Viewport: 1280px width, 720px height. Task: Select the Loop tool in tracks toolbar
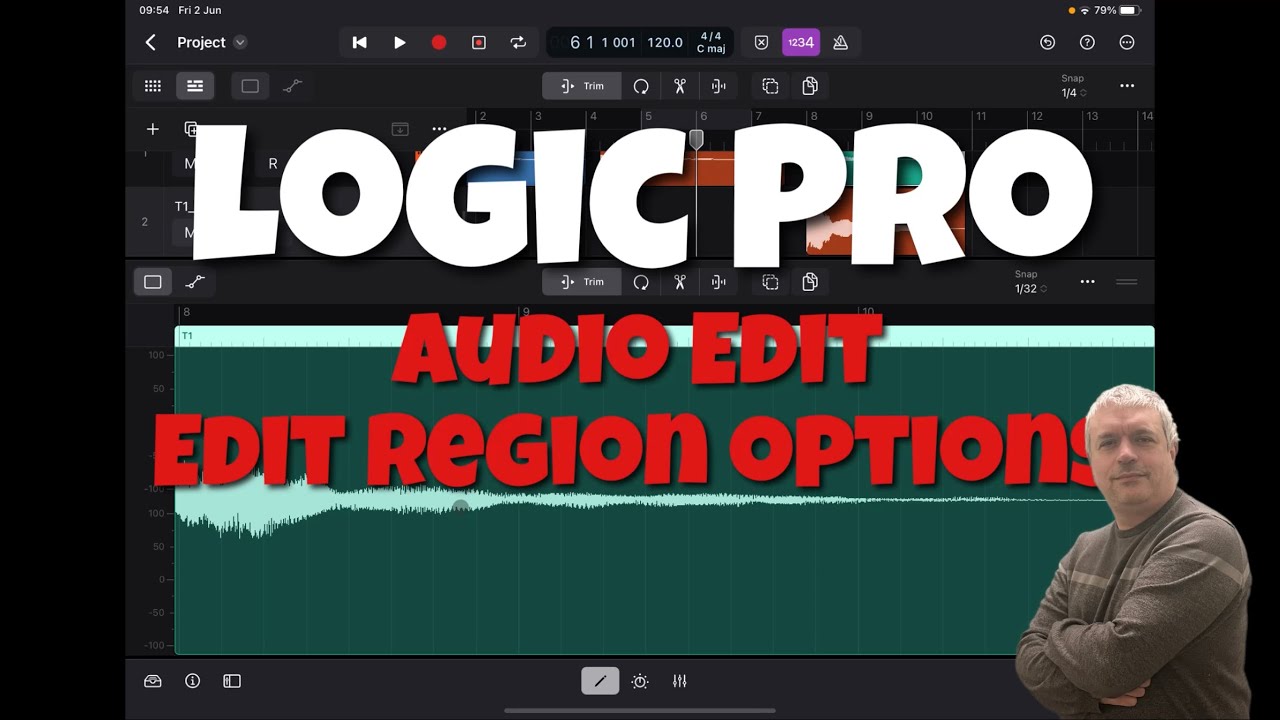tap(641, 86)
